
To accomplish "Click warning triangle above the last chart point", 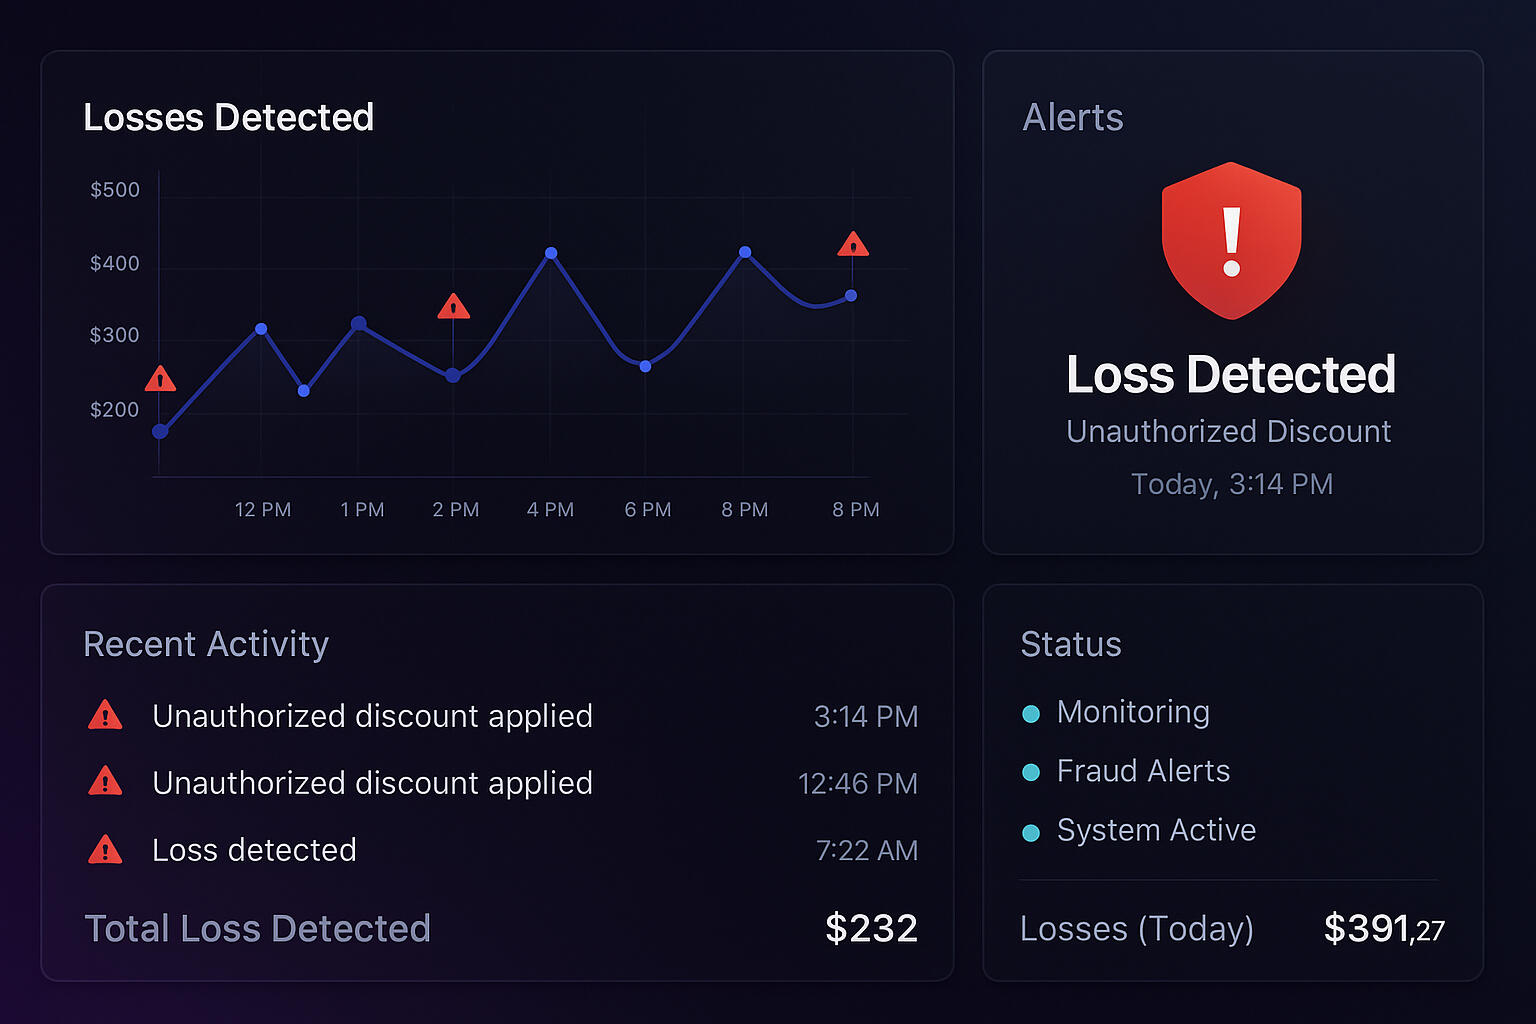I will 853,245.
